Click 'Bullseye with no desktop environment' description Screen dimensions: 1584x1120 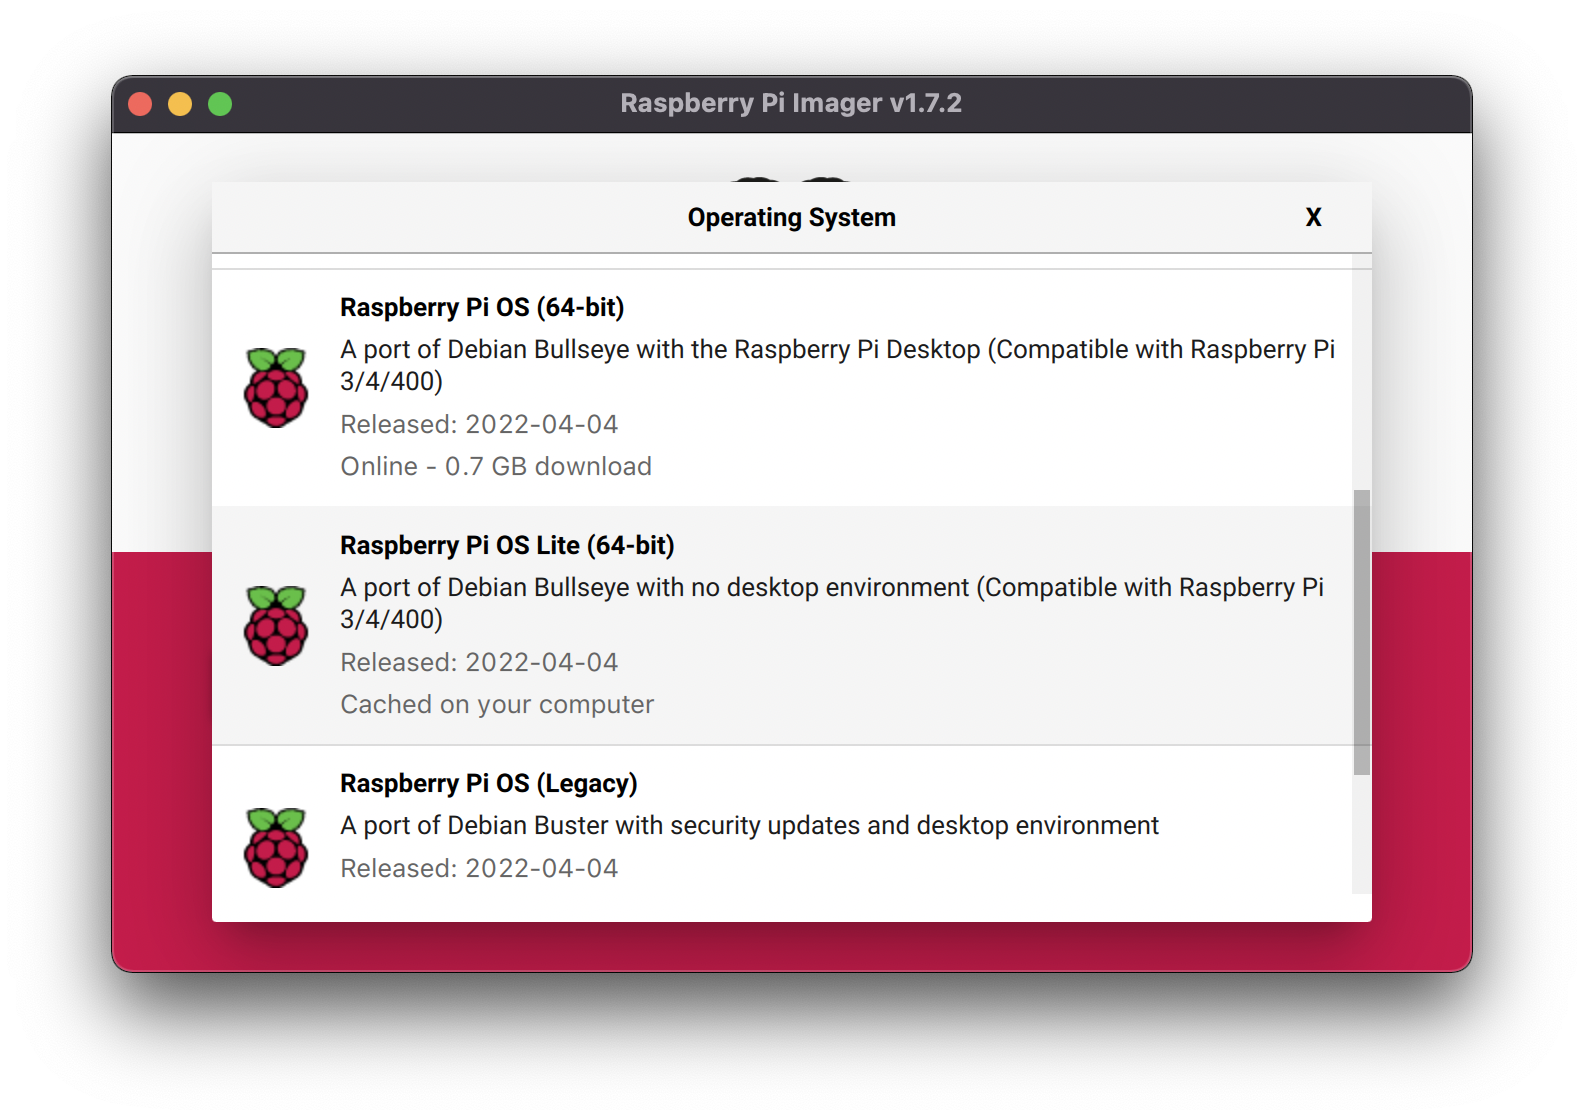tap(832, 603)
